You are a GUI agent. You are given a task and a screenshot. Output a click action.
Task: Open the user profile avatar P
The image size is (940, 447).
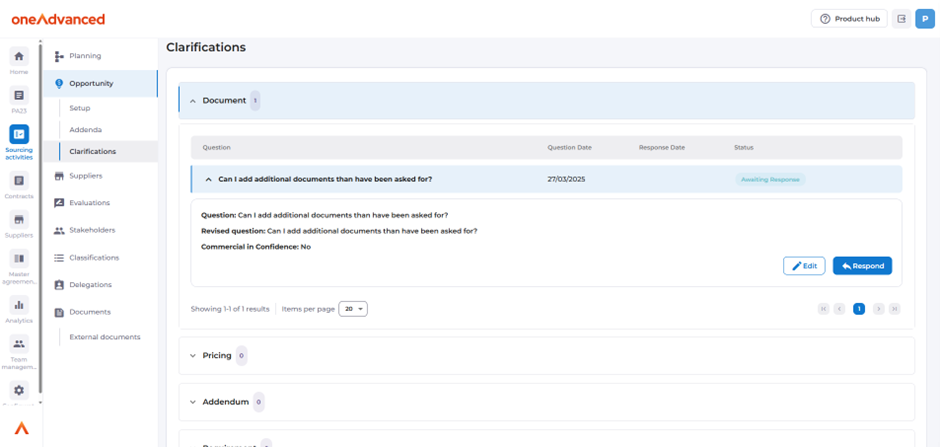pyautogui.click(x=925, y=19)
